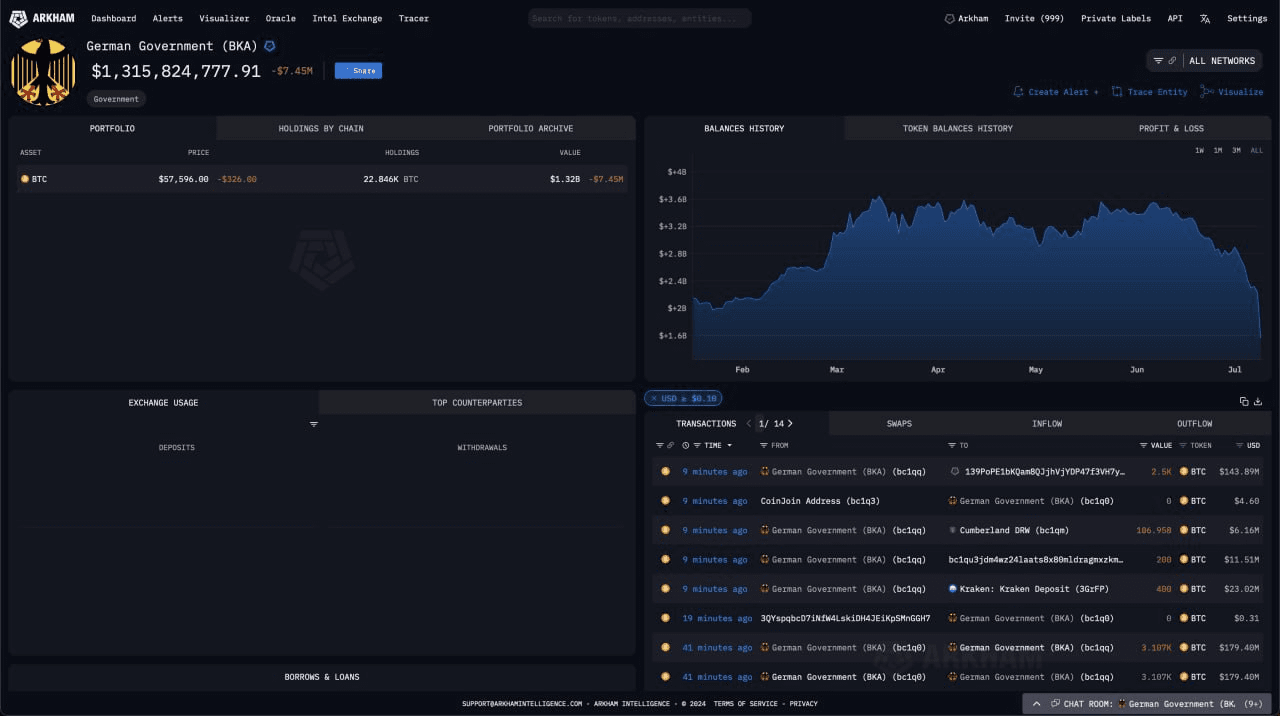Click the verified badge beside German Government (BKA)
Screen dimensions: 1280x716
[x=270, y=46]
